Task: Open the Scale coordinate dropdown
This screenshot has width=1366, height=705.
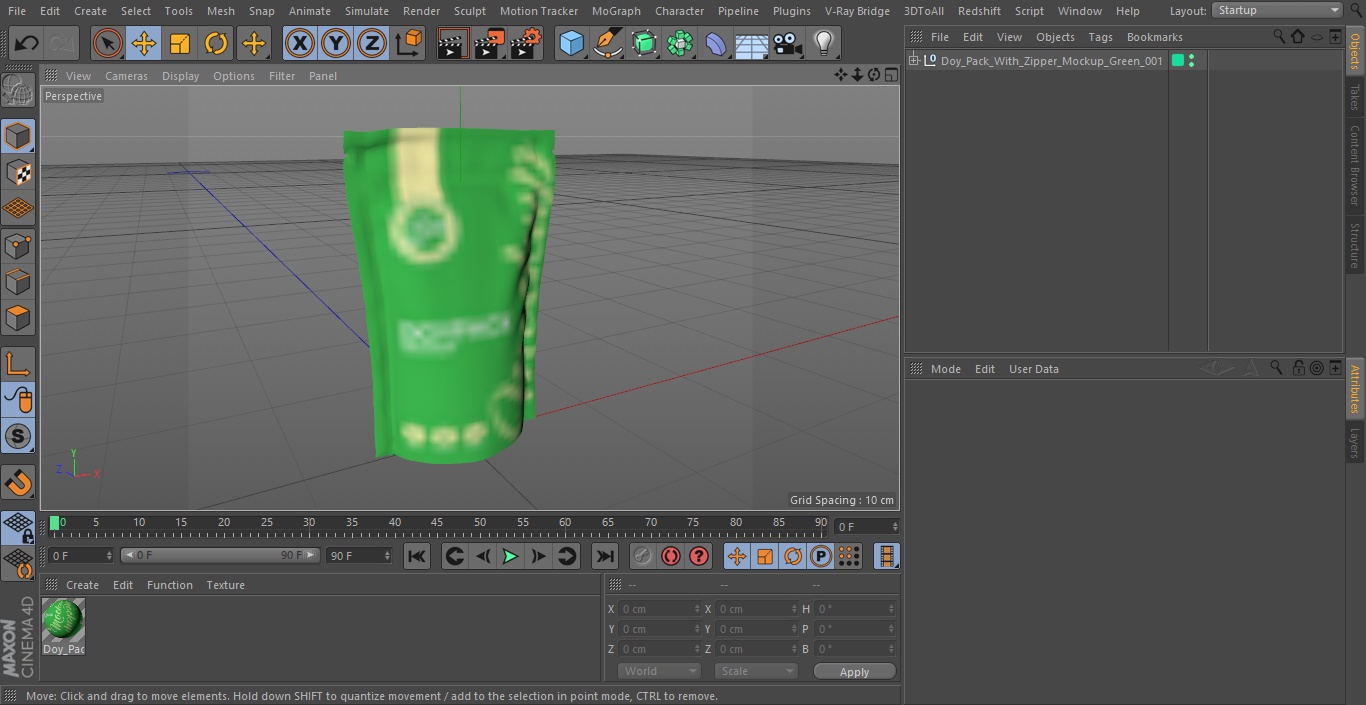Action: point(756,671)
